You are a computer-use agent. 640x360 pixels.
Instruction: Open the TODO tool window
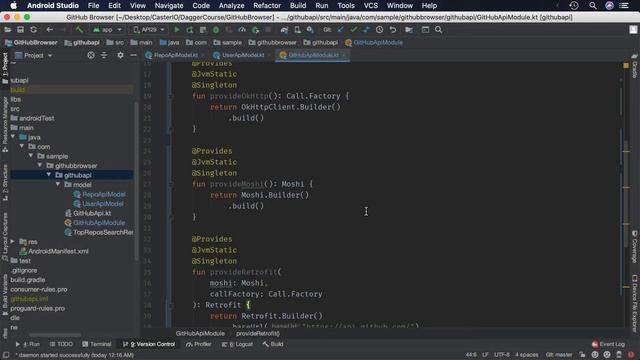pos(61,344)
